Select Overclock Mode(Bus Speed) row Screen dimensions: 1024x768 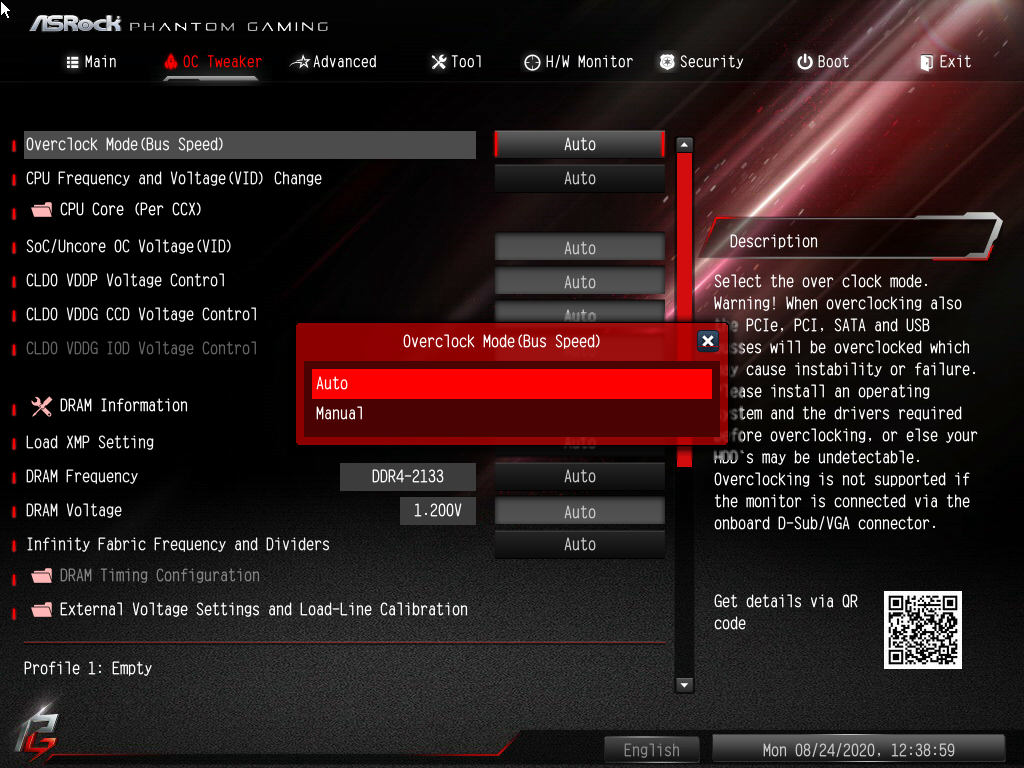250,144
